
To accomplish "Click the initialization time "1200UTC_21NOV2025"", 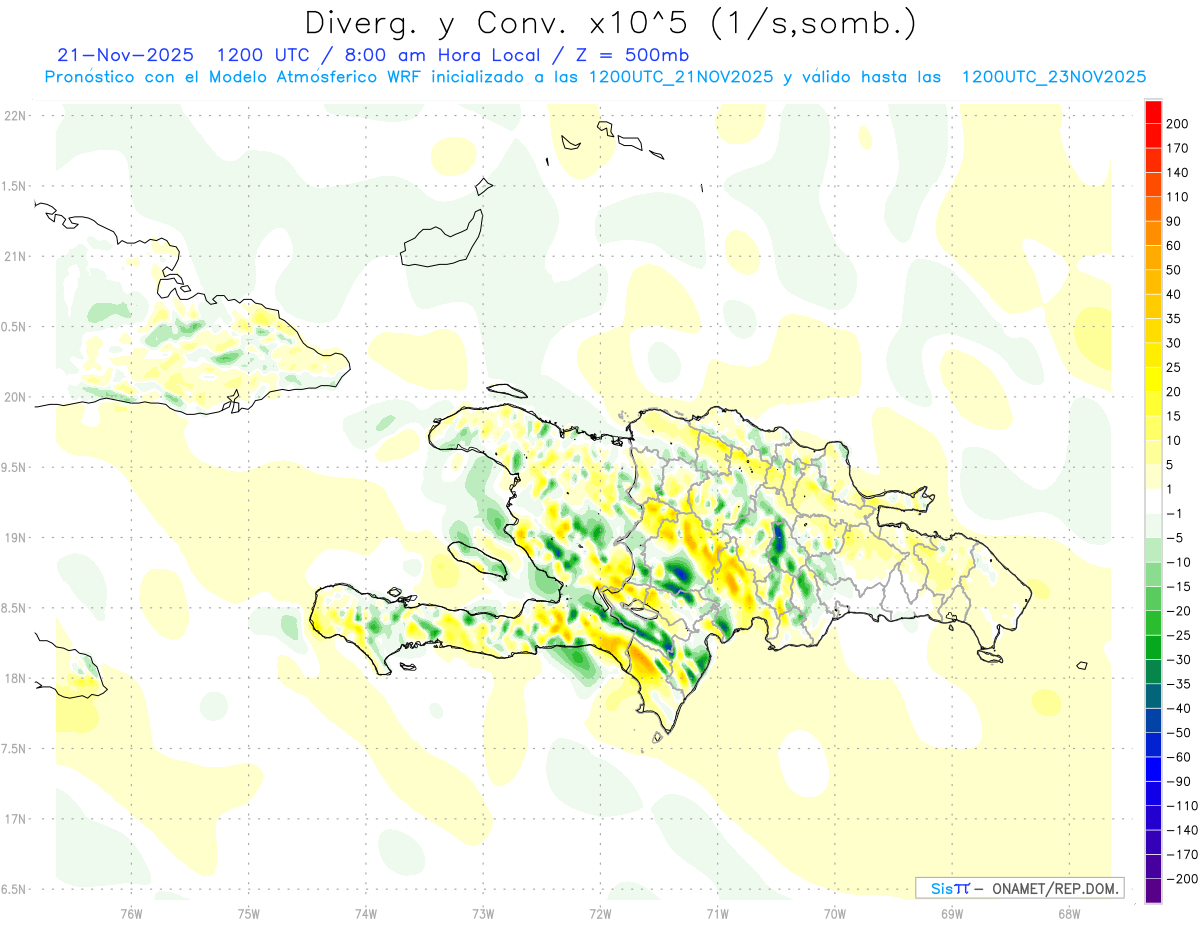I will pyautogui.click(x=680, y=77).
